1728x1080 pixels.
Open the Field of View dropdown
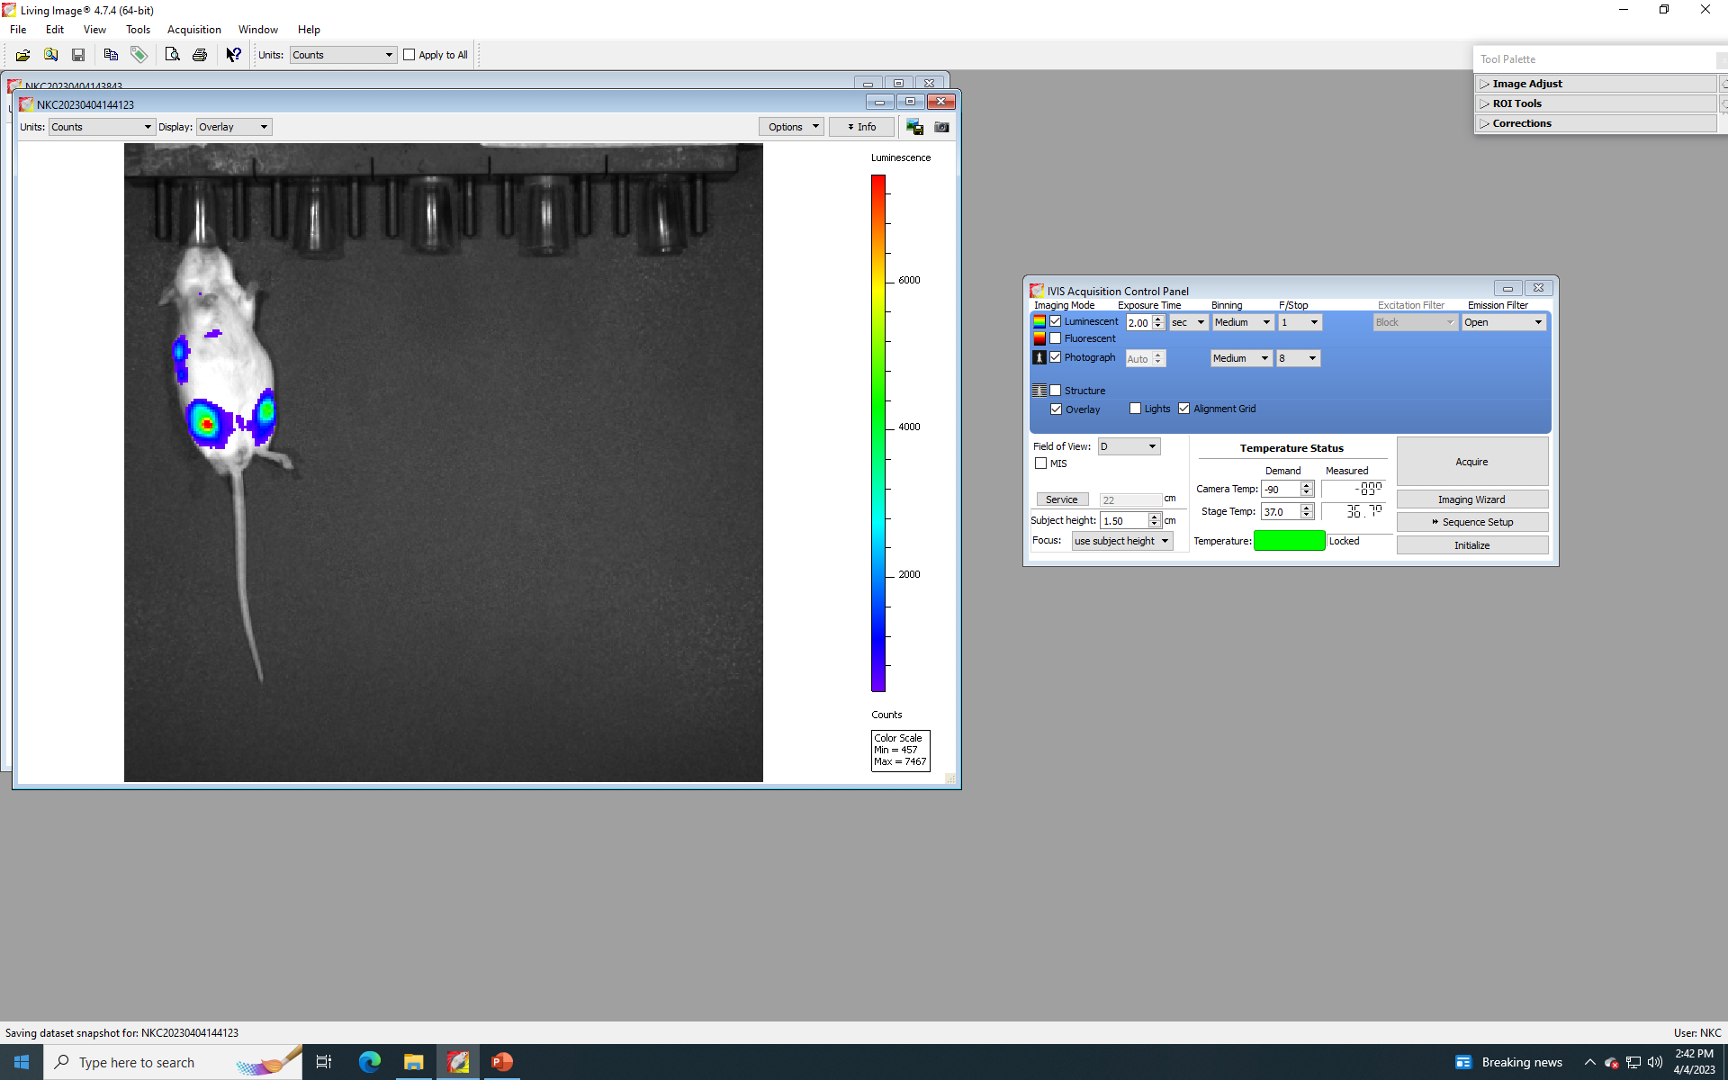(x=1128, y=447)
